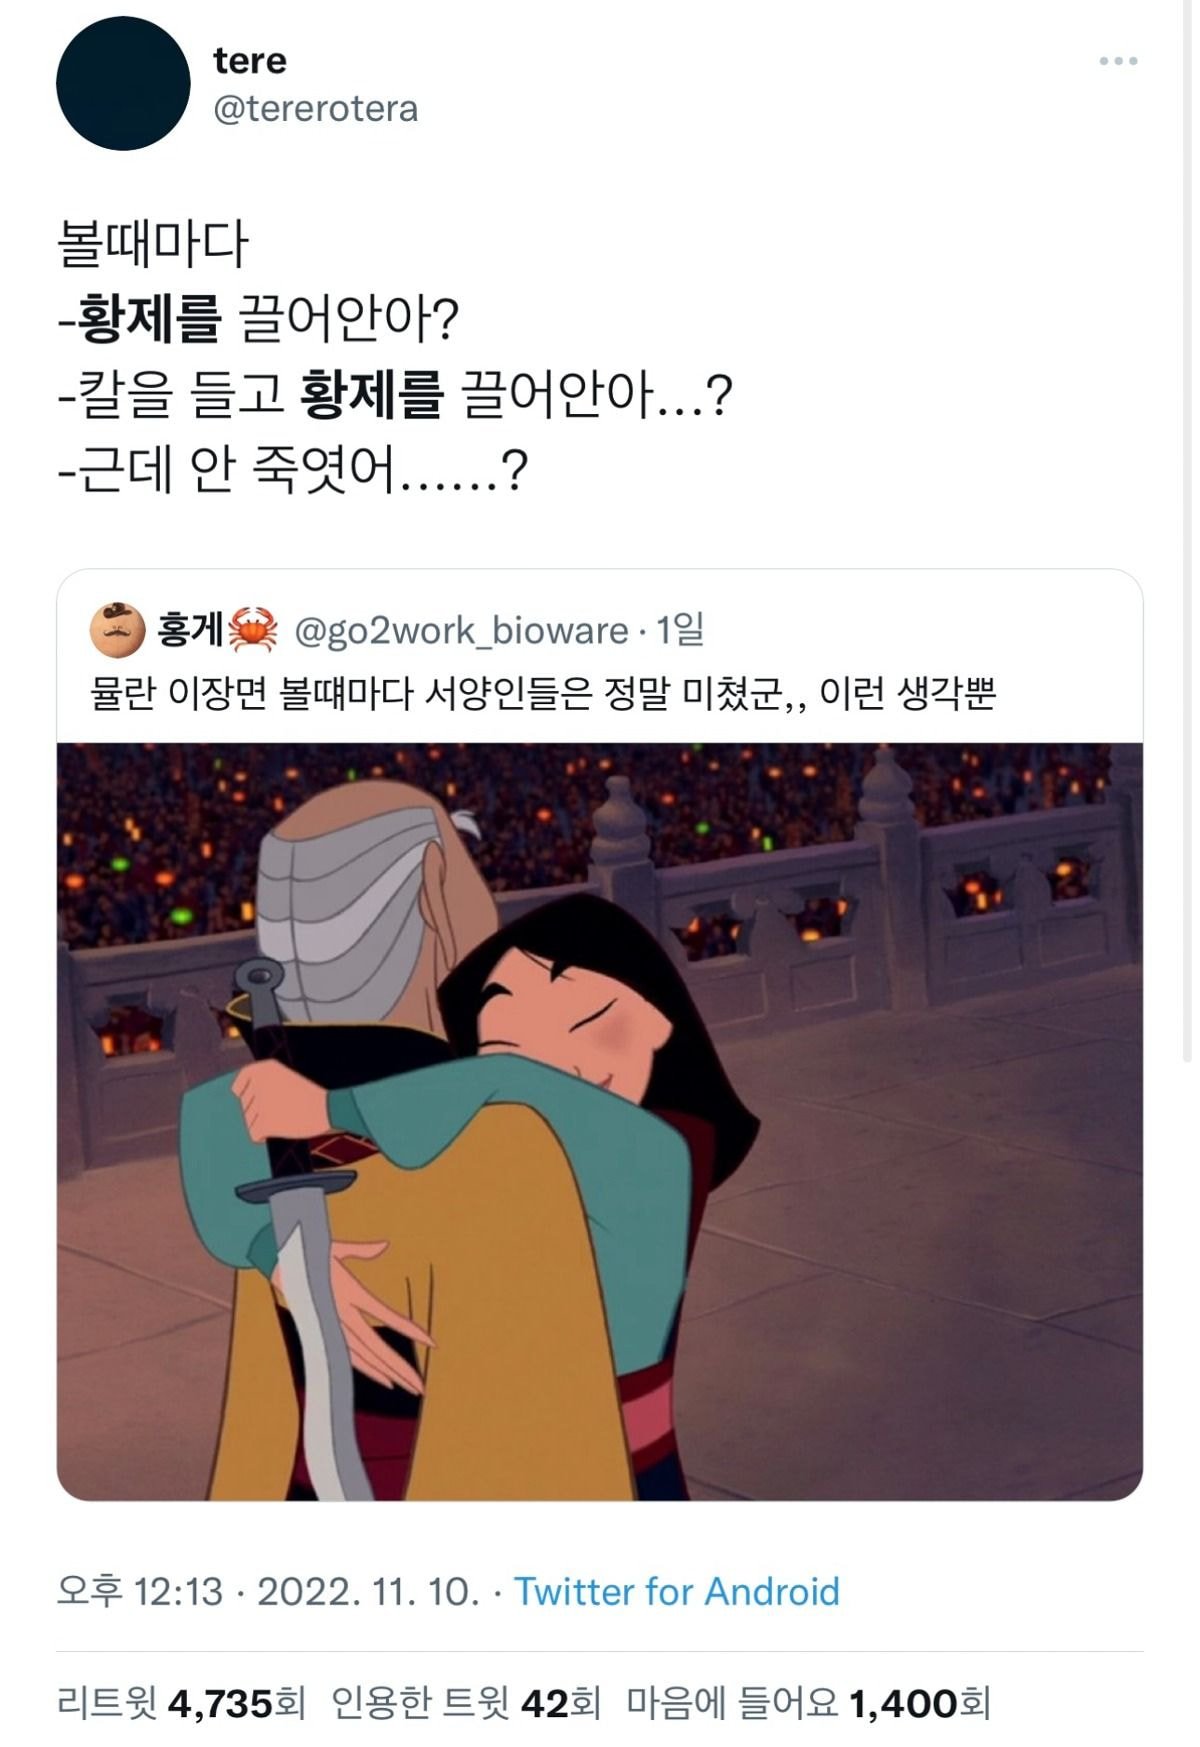Image resolution: width=1200 pixels, height=1747 pixels.
Task: Open the Twitter for Android source link
Action: click(677, 1591)
